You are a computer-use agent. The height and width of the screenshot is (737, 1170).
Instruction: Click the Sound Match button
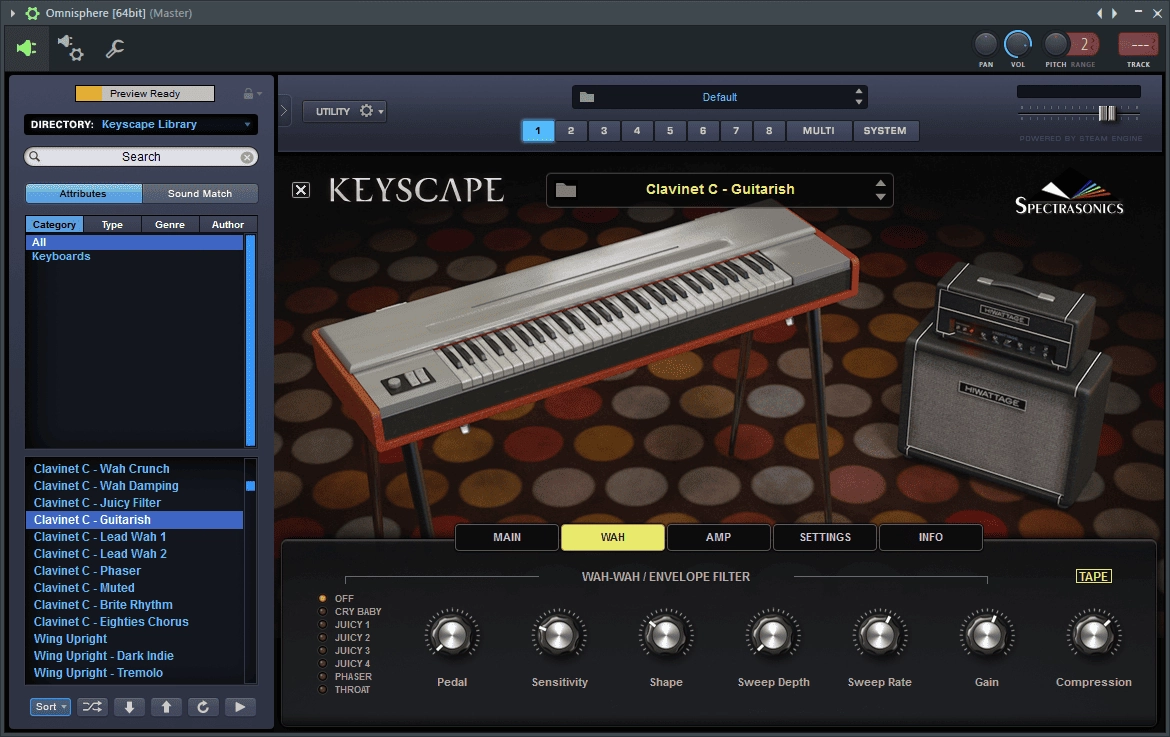(200, 193)
